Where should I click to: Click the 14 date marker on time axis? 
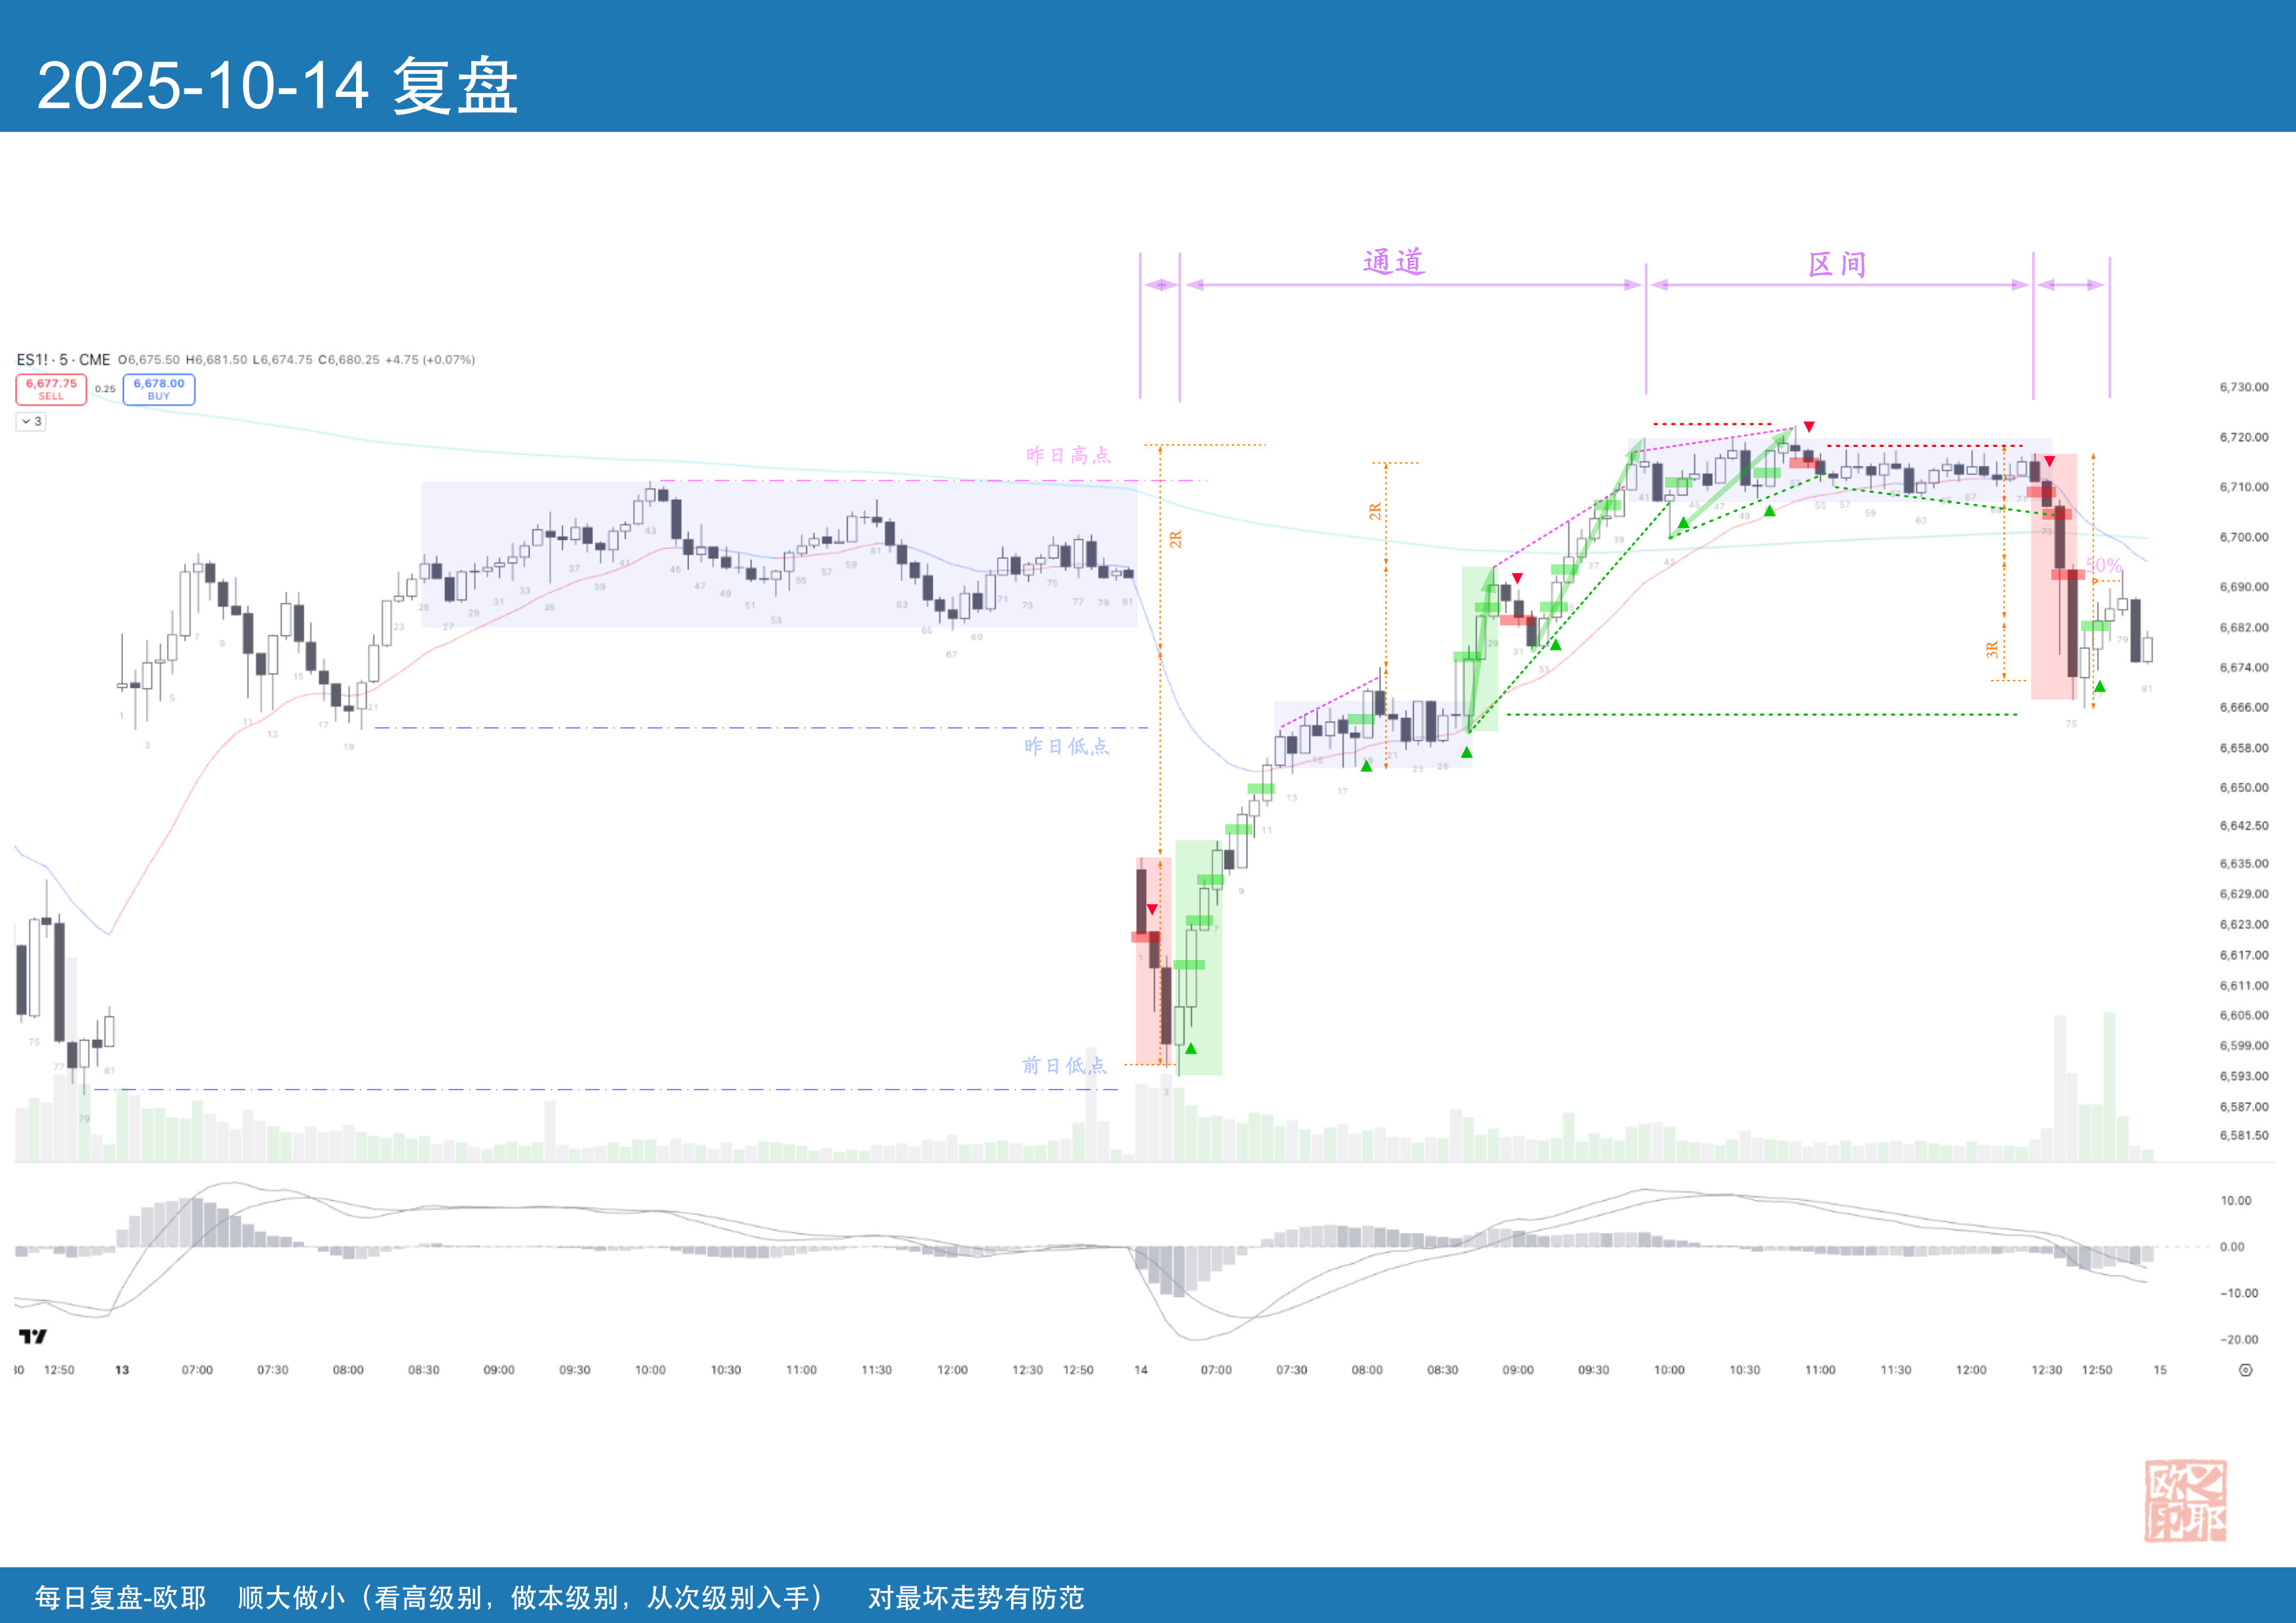click(1140, 1370)
